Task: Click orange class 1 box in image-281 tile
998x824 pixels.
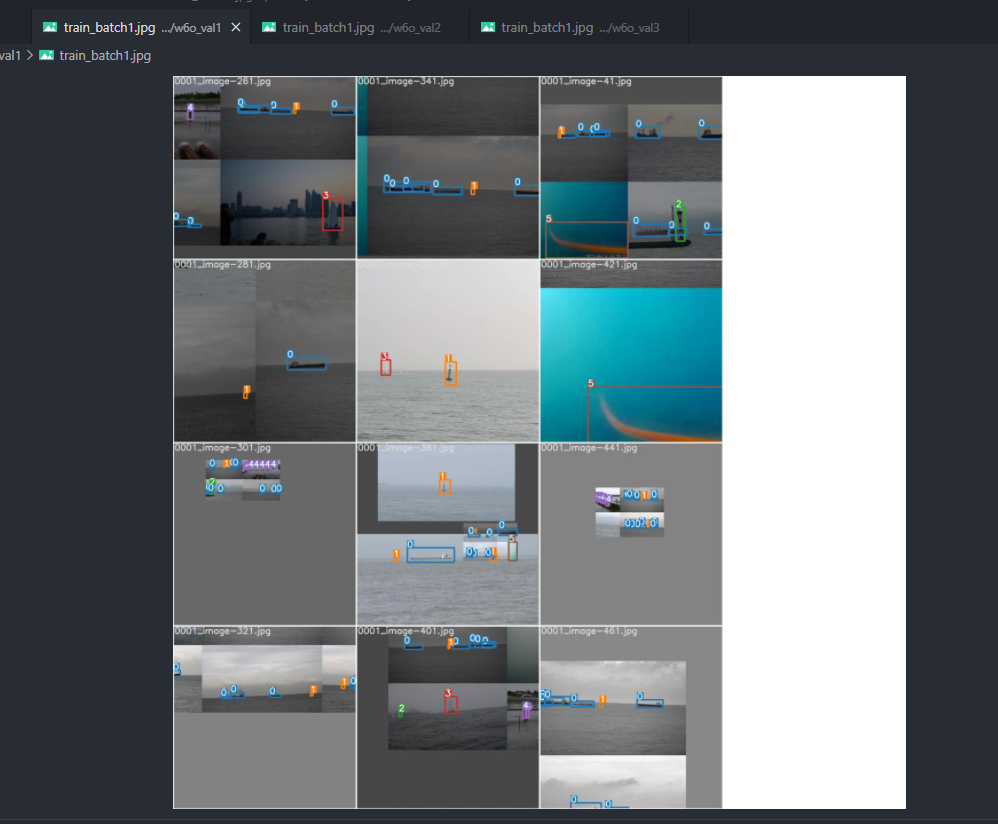Action: click(246, 393)
